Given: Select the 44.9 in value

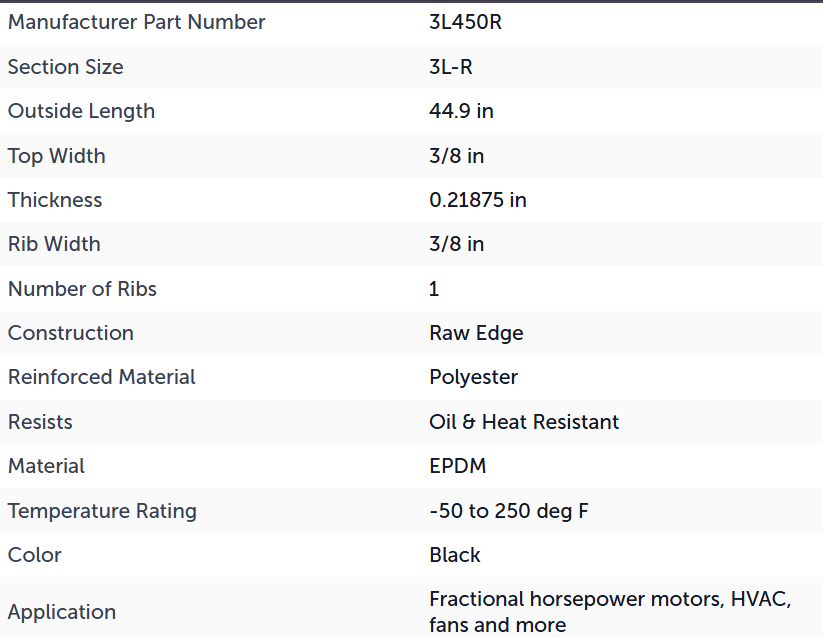Looking at the screenshot, I should 461,111.
